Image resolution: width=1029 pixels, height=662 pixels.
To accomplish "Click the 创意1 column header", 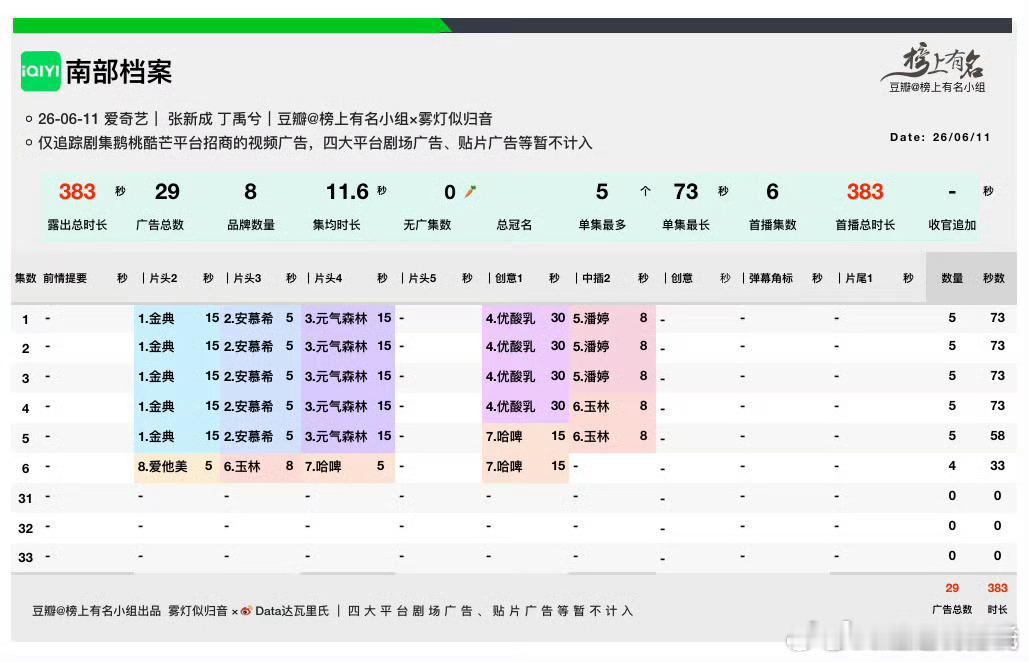I will pos(509,278).
